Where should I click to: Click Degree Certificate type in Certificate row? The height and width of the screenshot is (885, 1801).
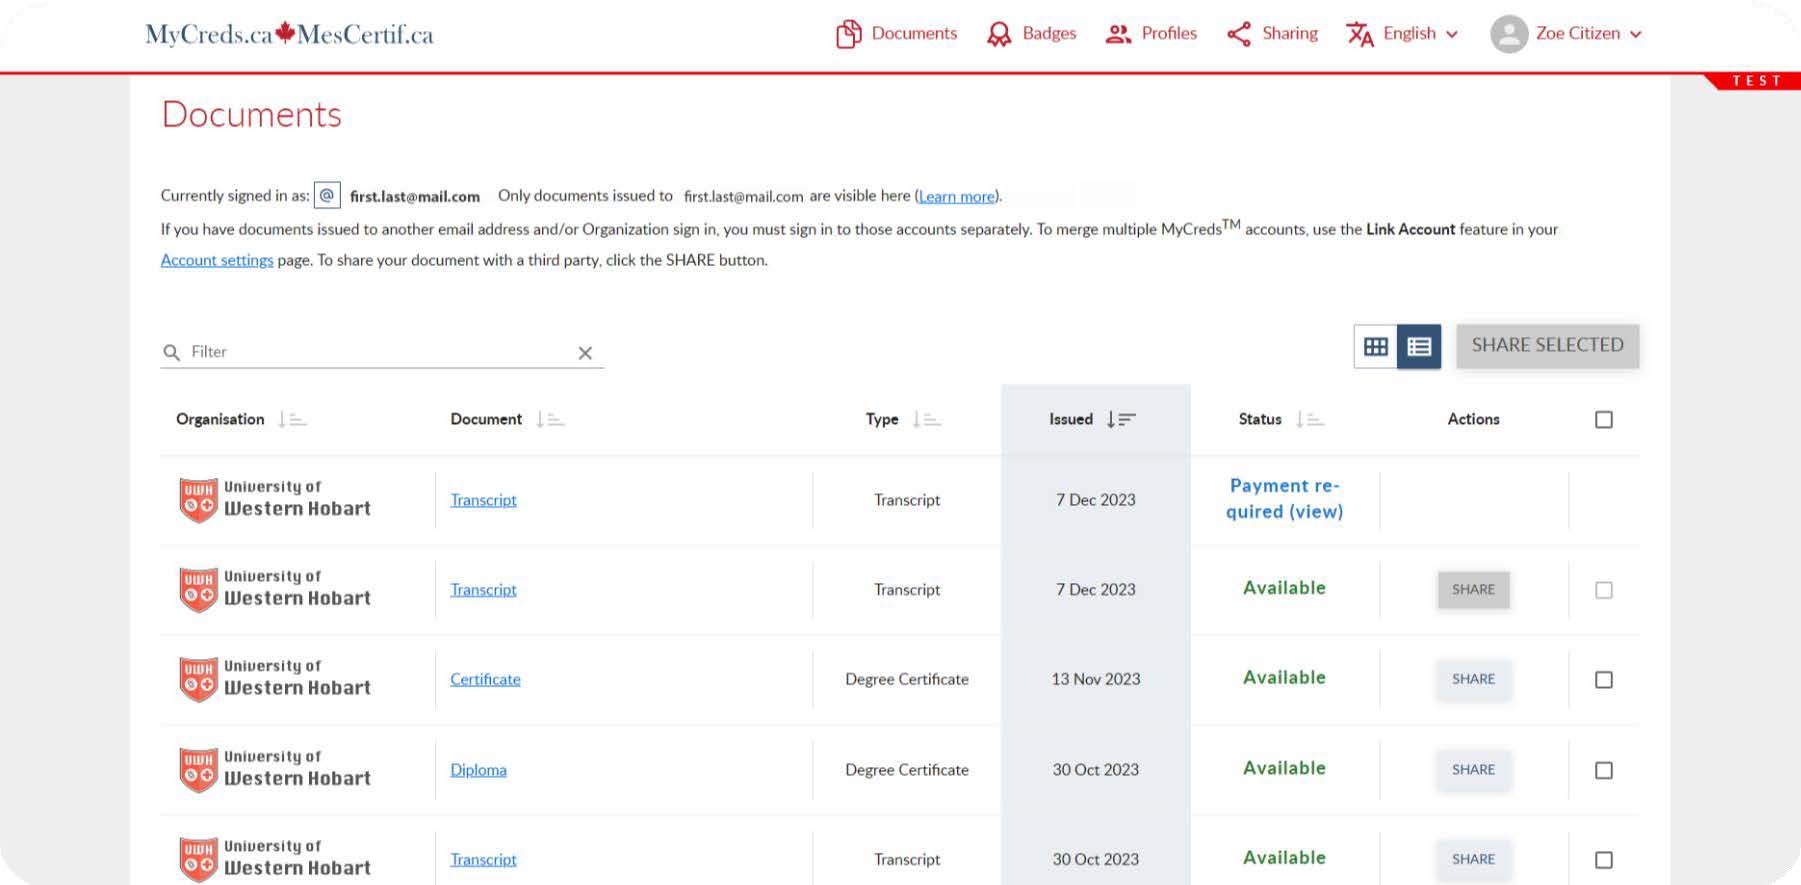(x=907, y=678)
